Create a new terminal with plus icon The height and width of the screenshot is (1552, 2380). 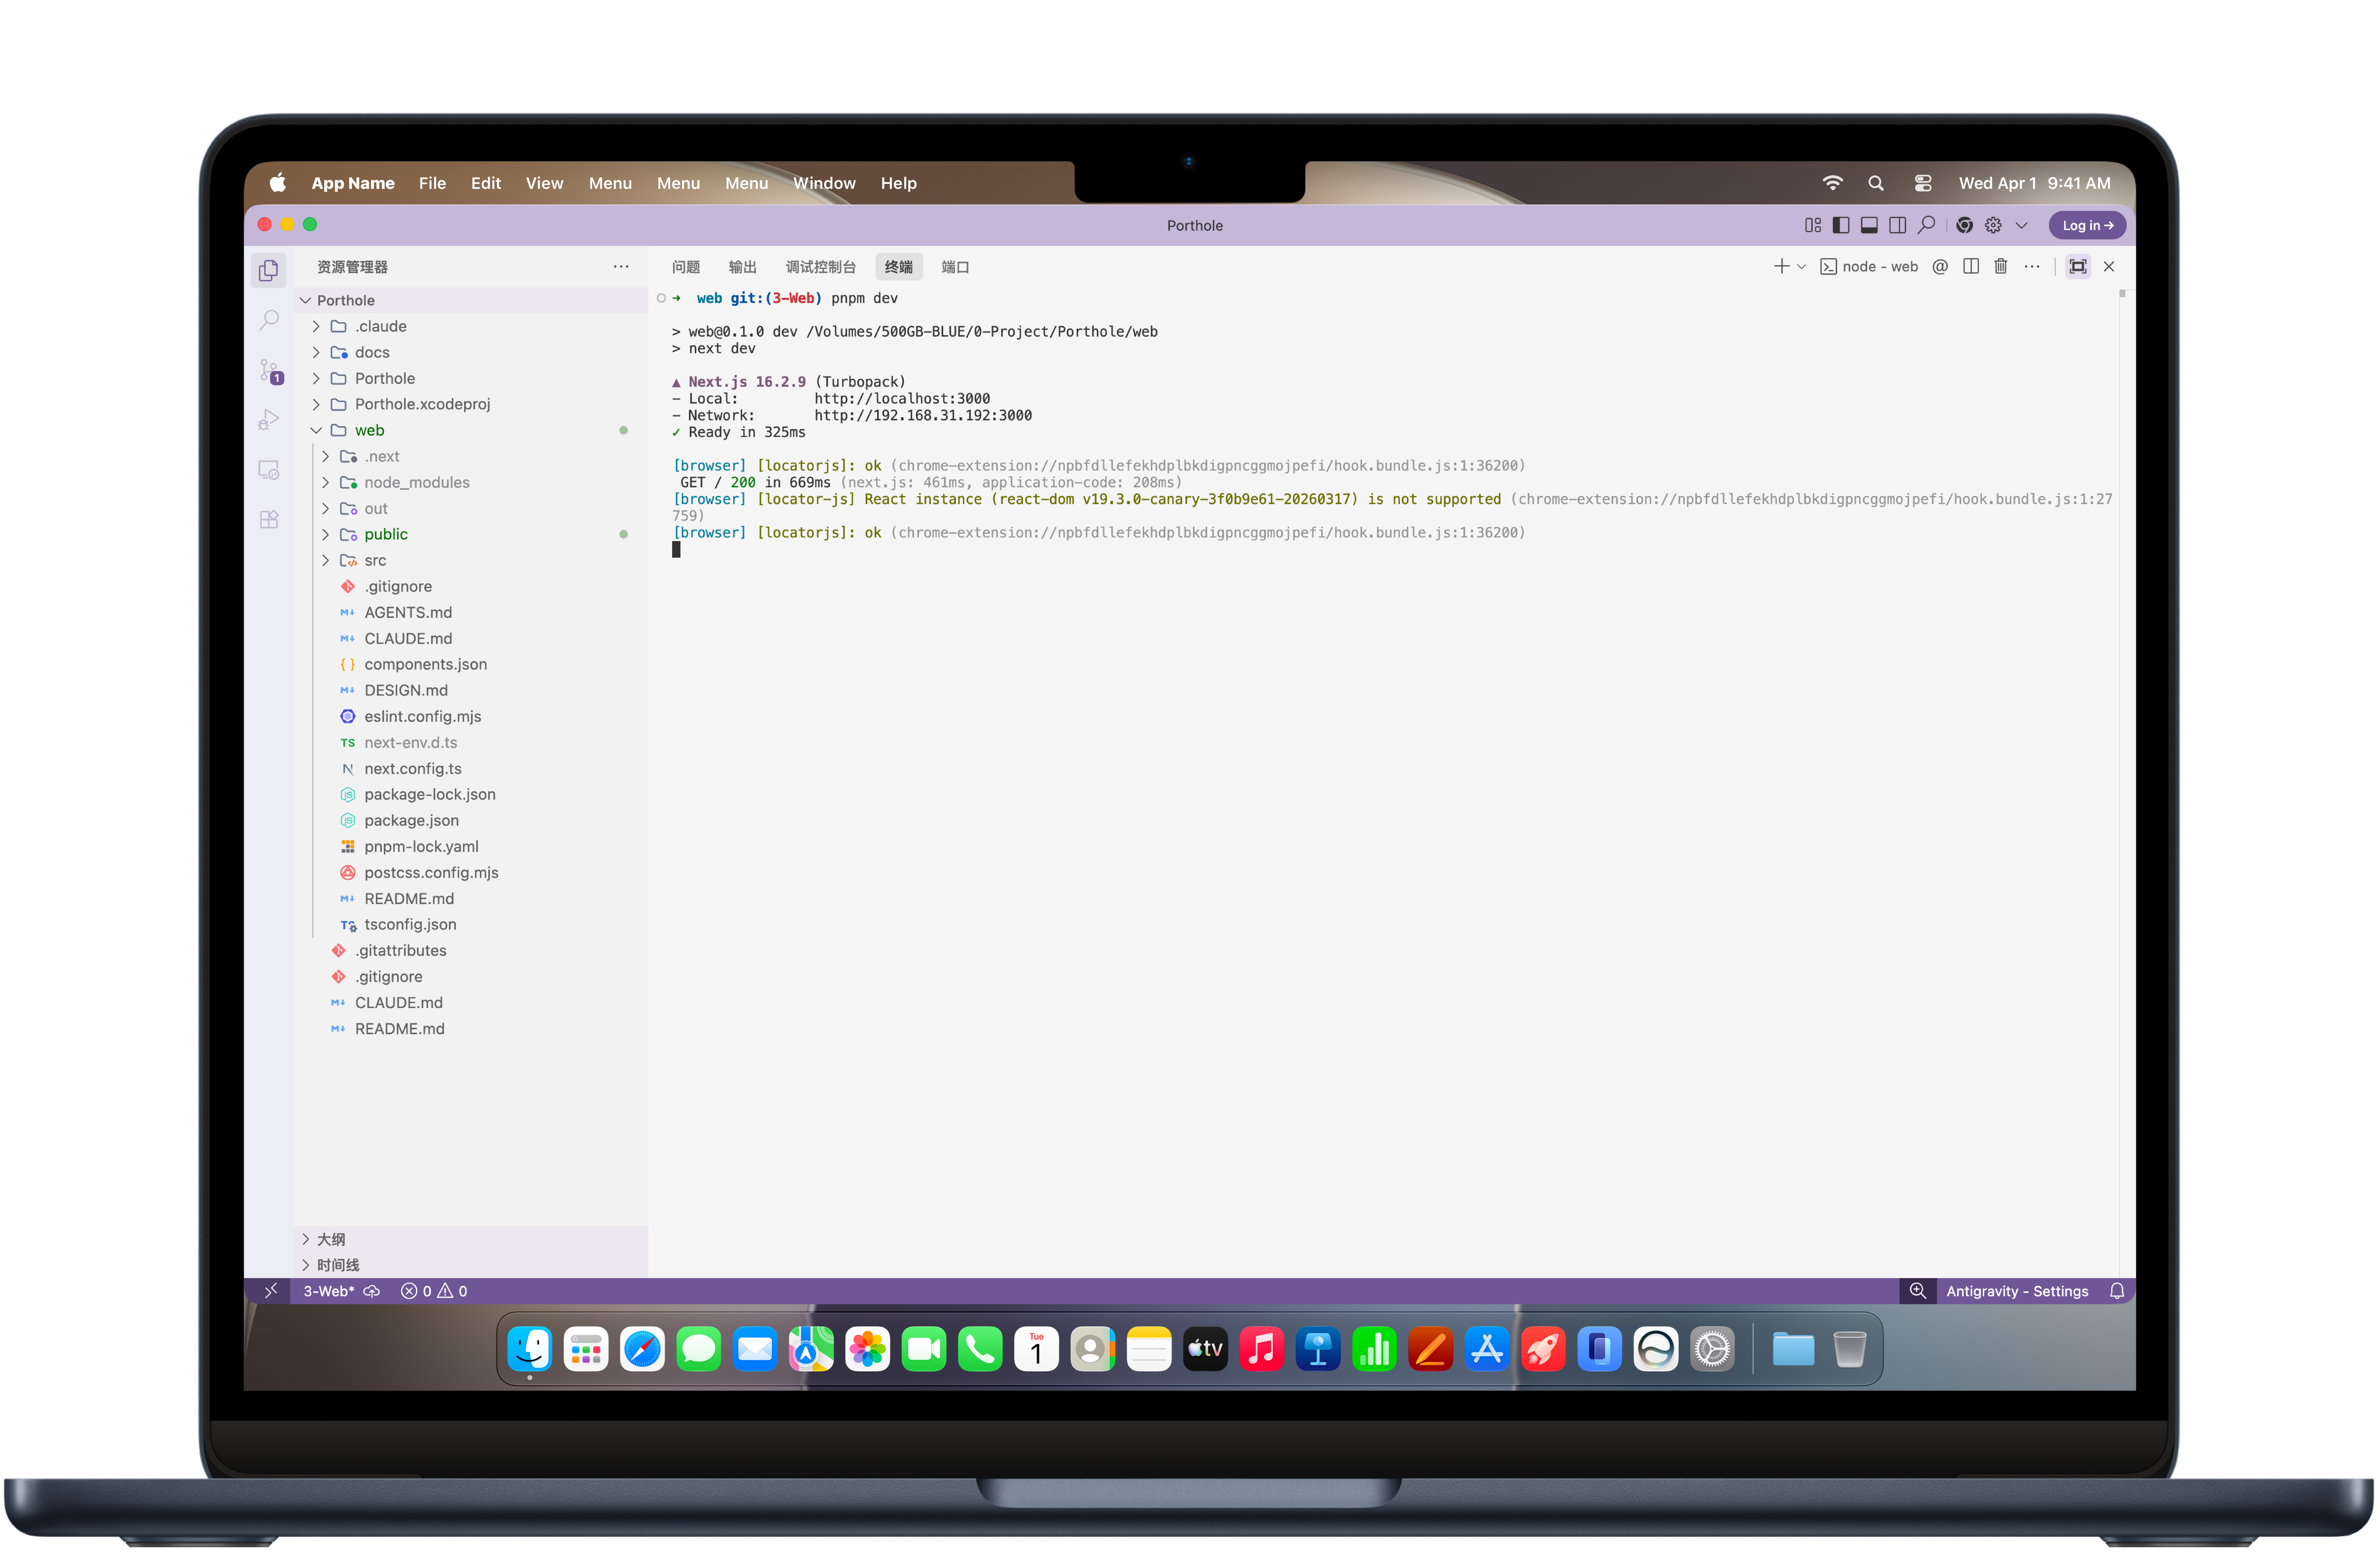coord(1781,266)
